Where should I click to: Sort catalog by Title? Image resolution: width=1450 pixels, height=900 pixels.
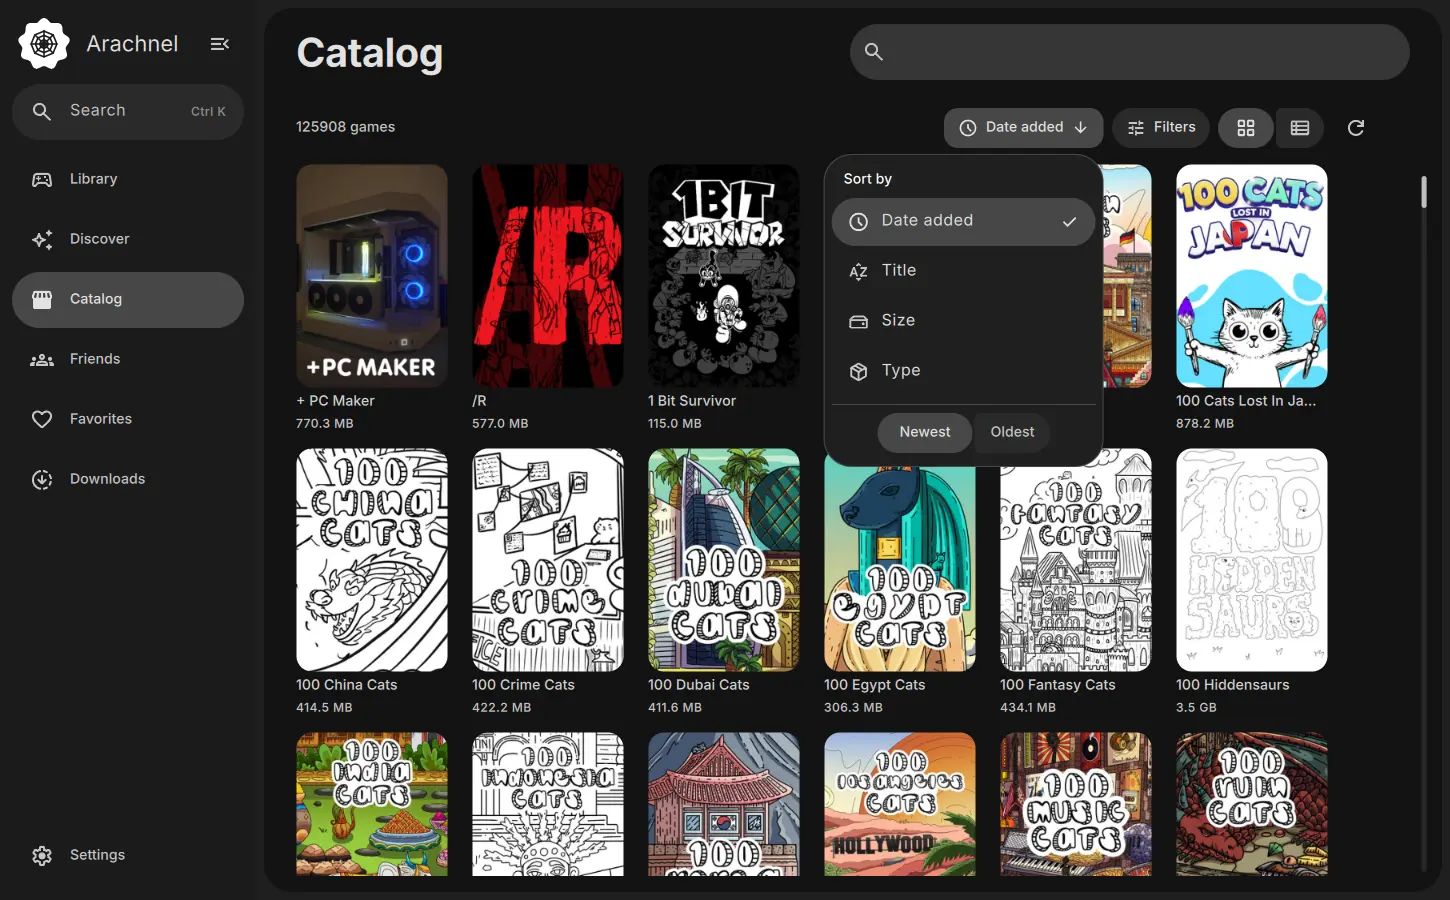click(963, 271)
